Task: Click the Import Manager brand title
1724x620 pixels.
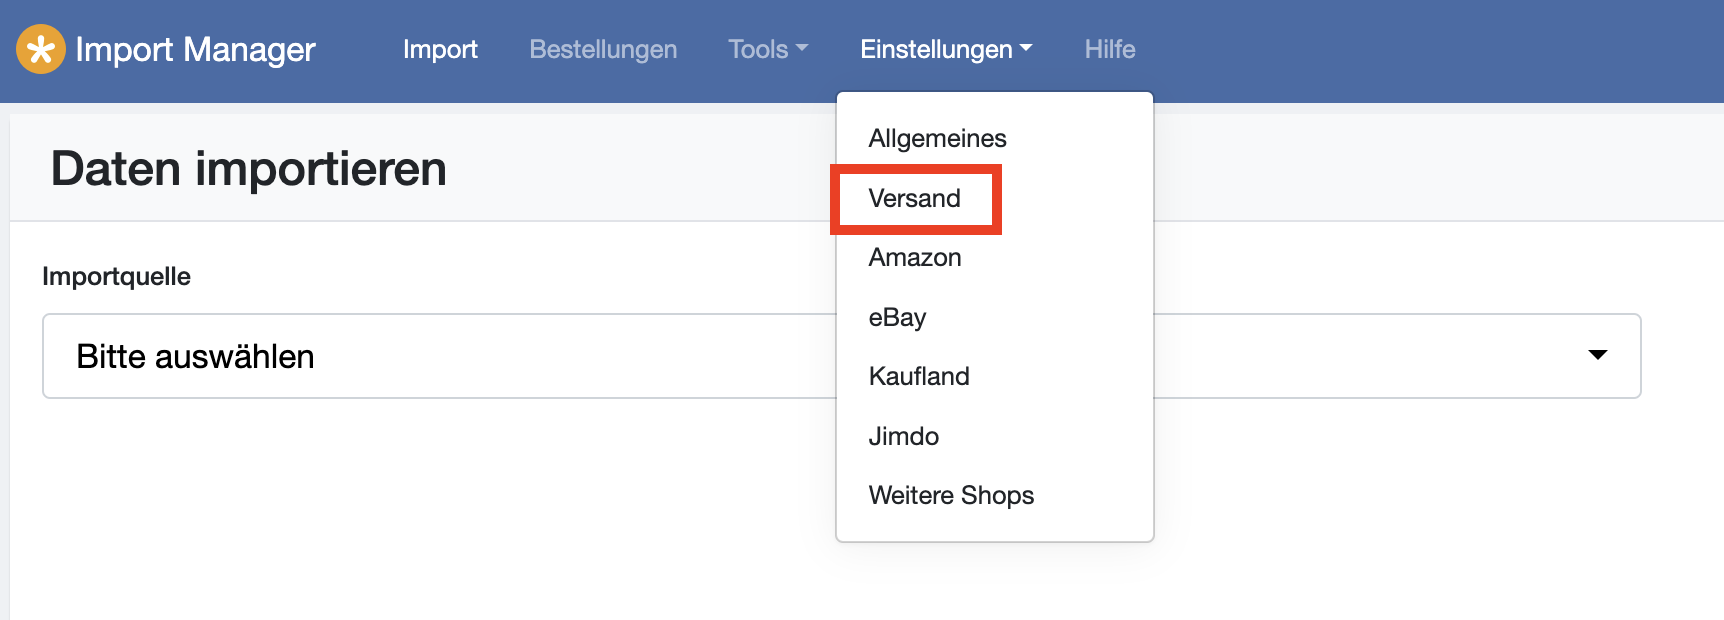Action: [x=195, y=49]
